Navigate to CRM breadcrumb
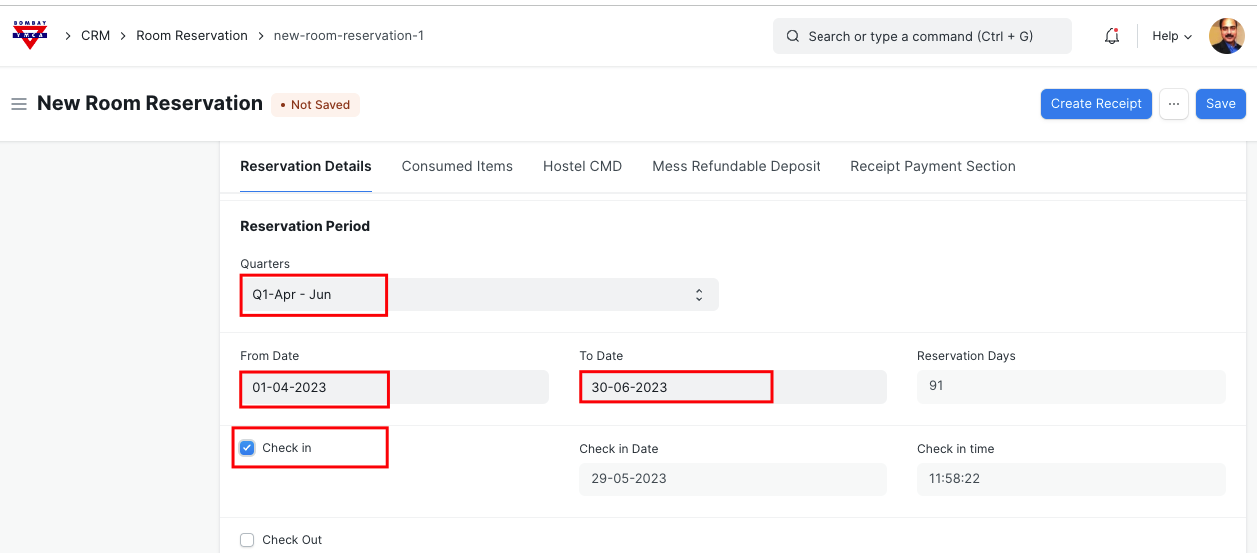Image resolution: width=1257 pixels, height=553 pixels. pos(96,36)
